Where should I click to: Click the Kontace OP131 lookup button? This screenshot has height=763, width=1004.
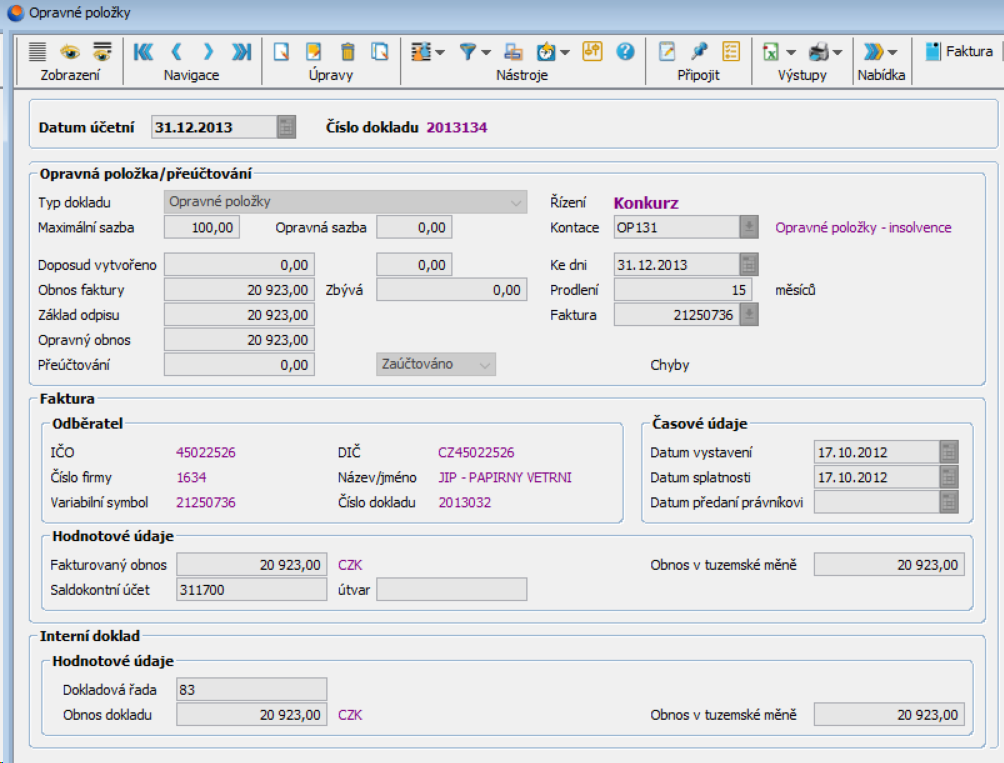pos(748,228)
